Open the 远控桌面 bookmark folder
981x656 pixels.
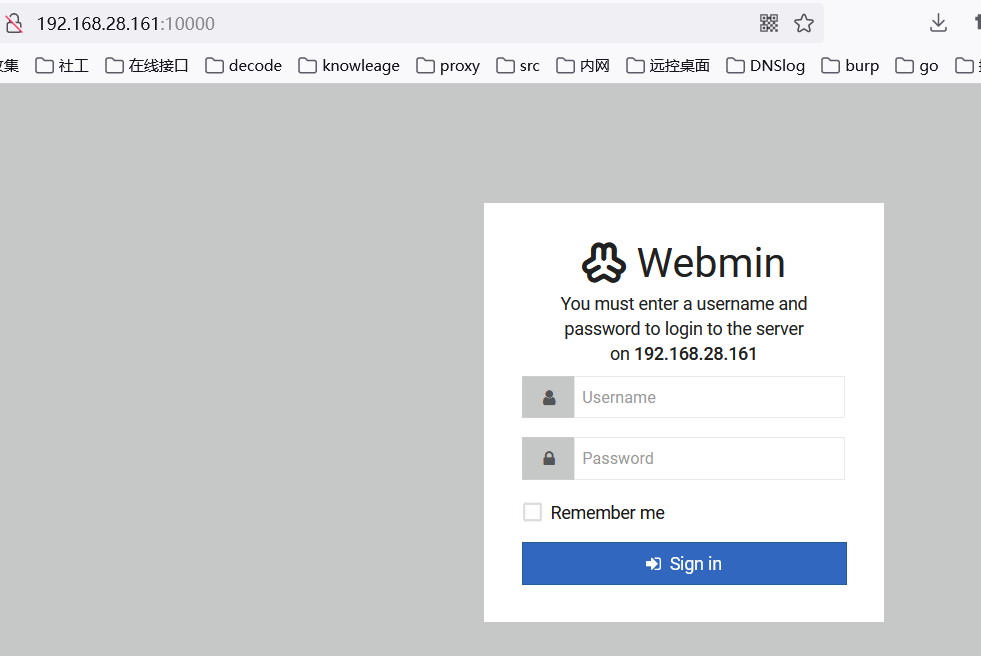pyautogui.click(x=668, y=66)
